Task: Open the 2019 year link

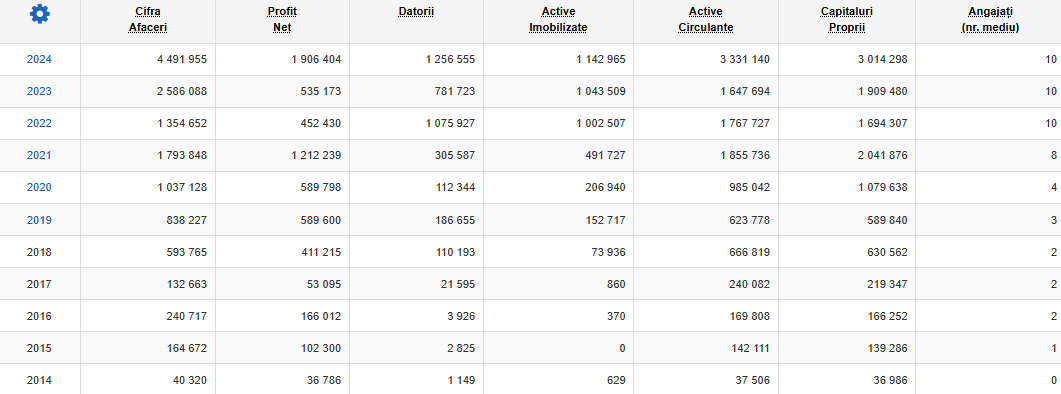Action: pyautogui.click(x=39, y=220)
